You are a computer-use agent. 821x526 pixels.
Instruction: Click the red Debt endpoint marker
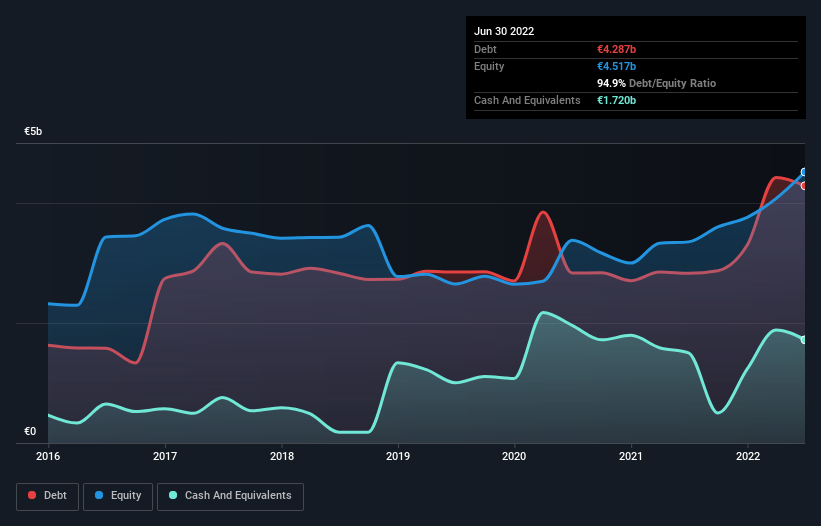coord(804,186)
